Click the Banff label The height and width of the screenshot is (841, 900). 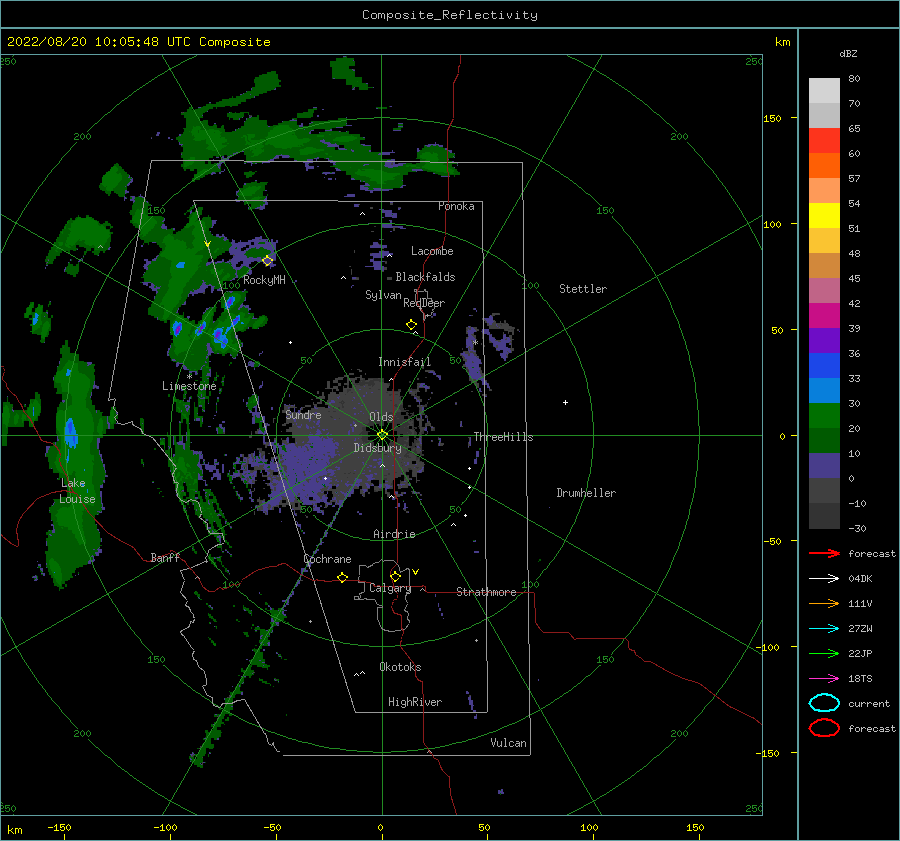165,557
